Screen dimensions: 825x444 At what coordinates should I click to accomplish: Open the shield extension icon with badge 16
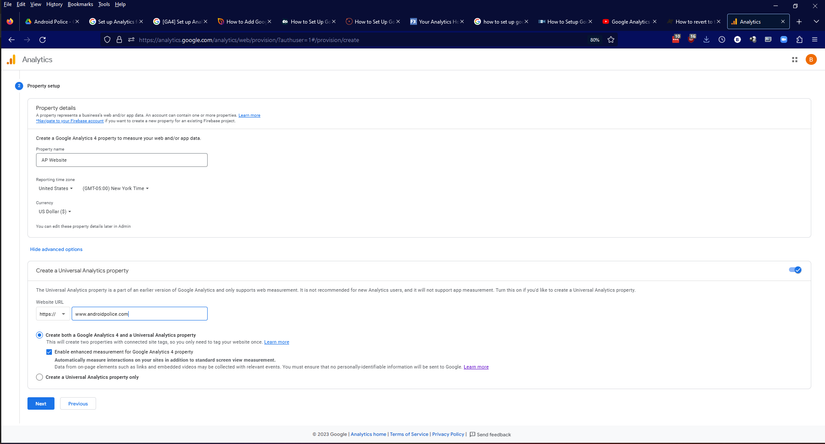click(691, 39)
